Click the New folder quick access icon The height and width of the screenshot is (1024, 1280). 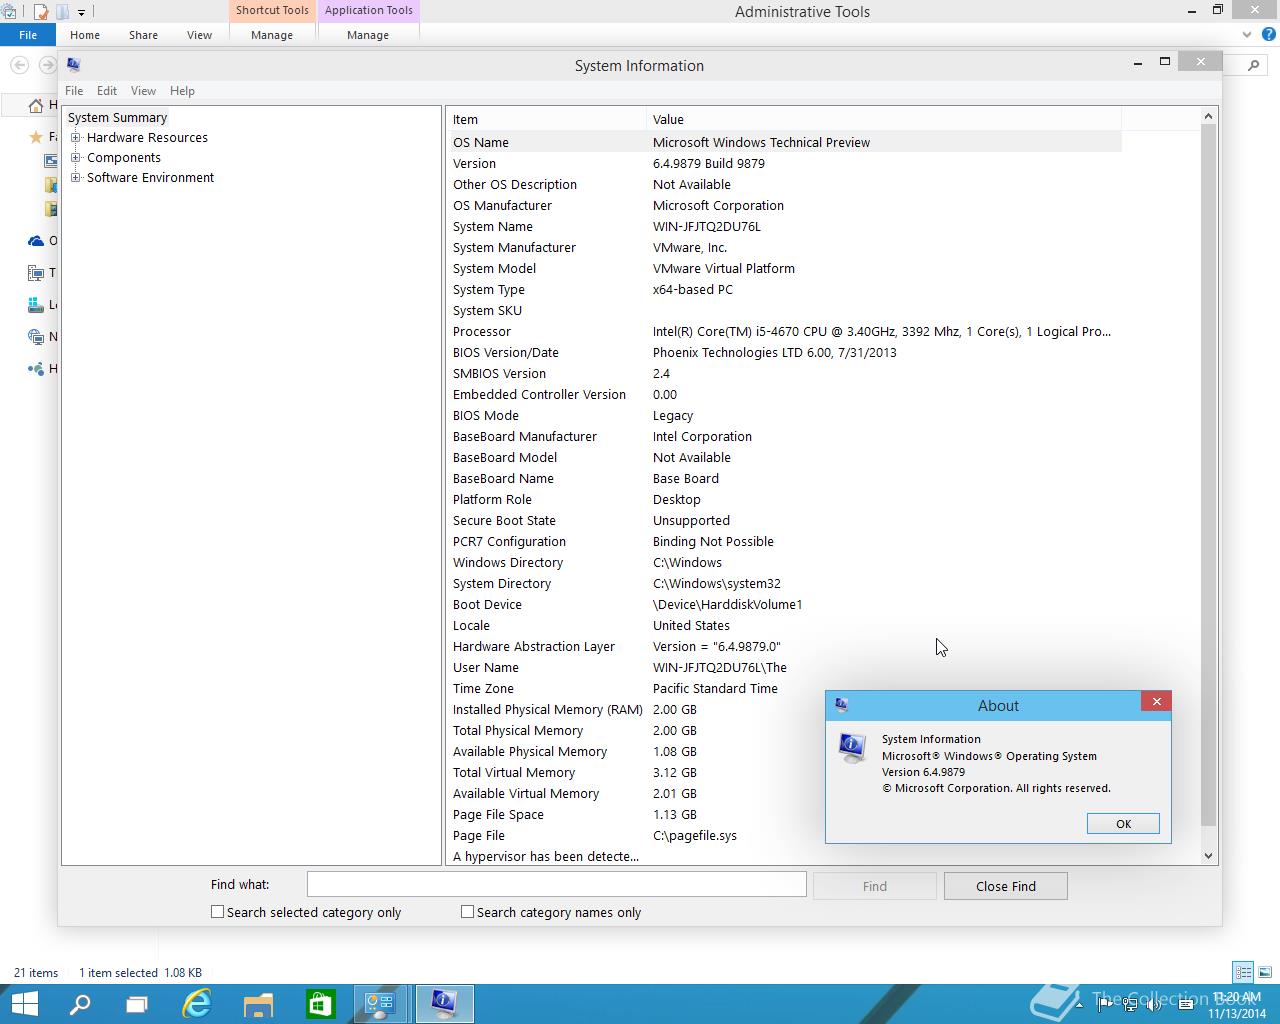(62, 12)
